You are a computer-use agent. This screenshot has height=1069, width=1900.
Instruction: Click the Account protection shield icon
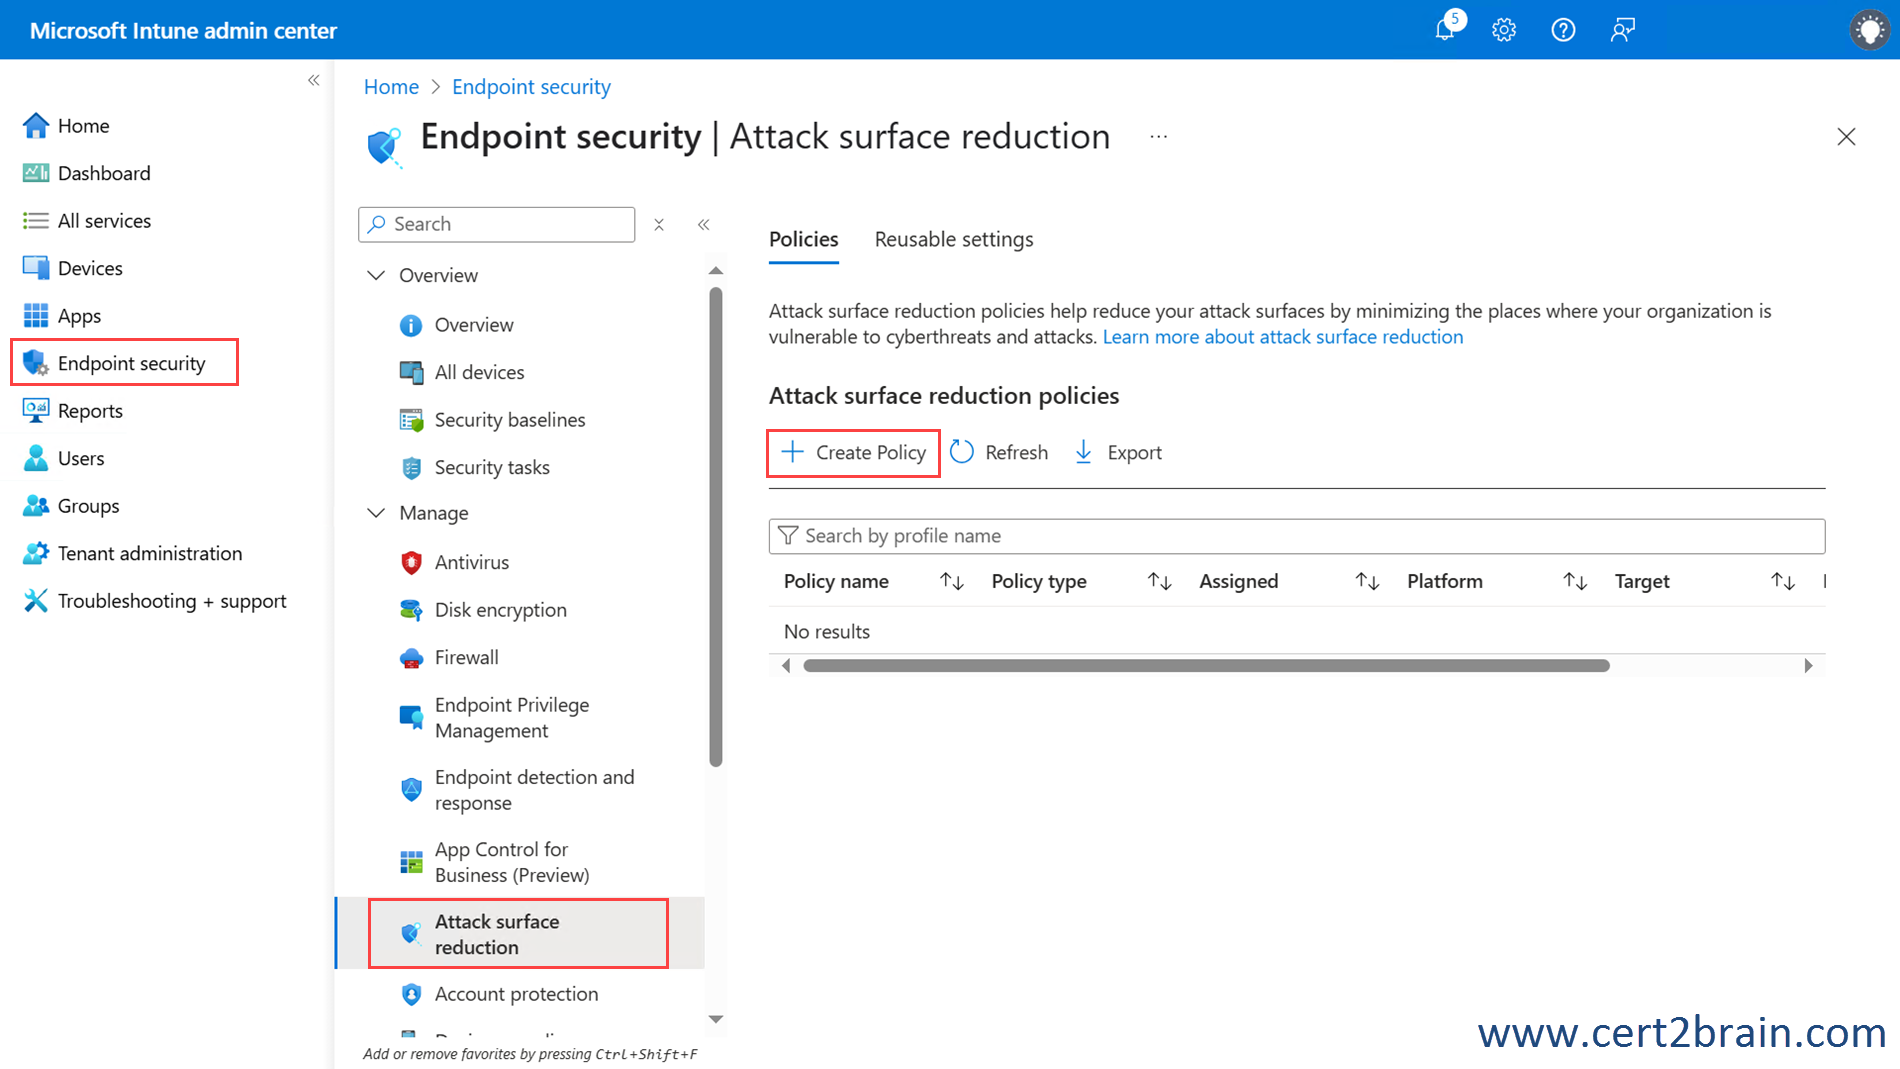coord(411,994)
